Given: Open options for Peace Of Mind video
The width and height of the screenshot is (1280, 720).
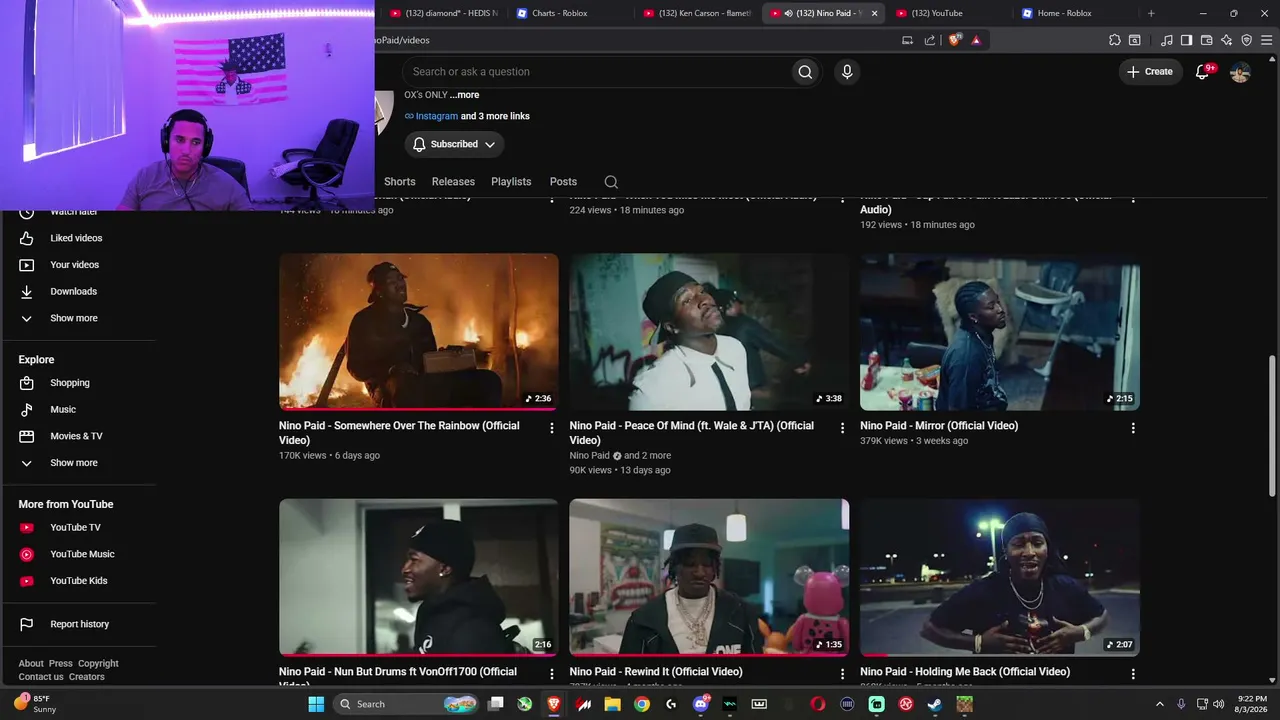Looking at the screenshot, I should (x=842, y=428).
